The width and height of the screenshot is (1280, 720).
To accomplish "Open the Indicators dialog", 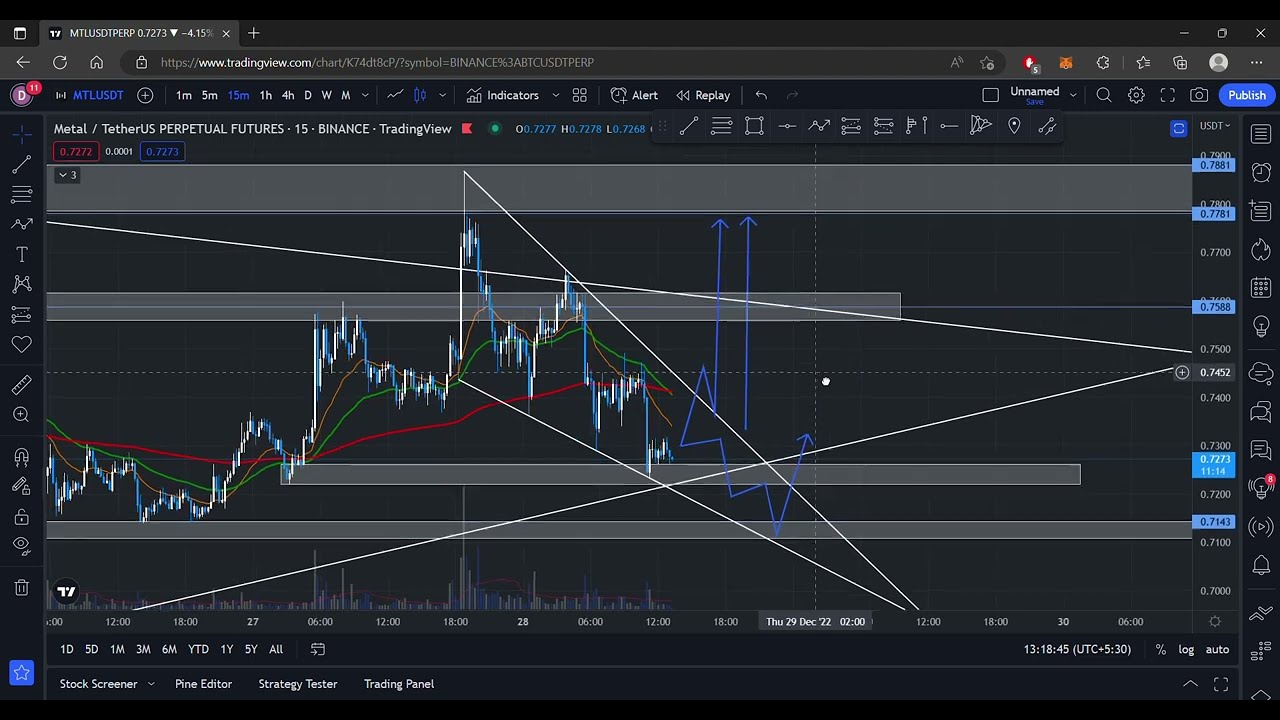I will coord(503,95).
